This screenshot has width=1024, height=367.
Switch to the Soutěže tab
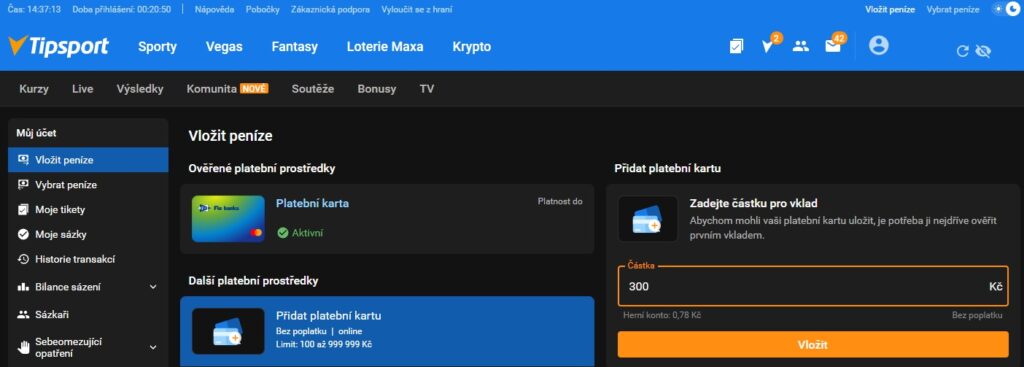tap(313, 89)
